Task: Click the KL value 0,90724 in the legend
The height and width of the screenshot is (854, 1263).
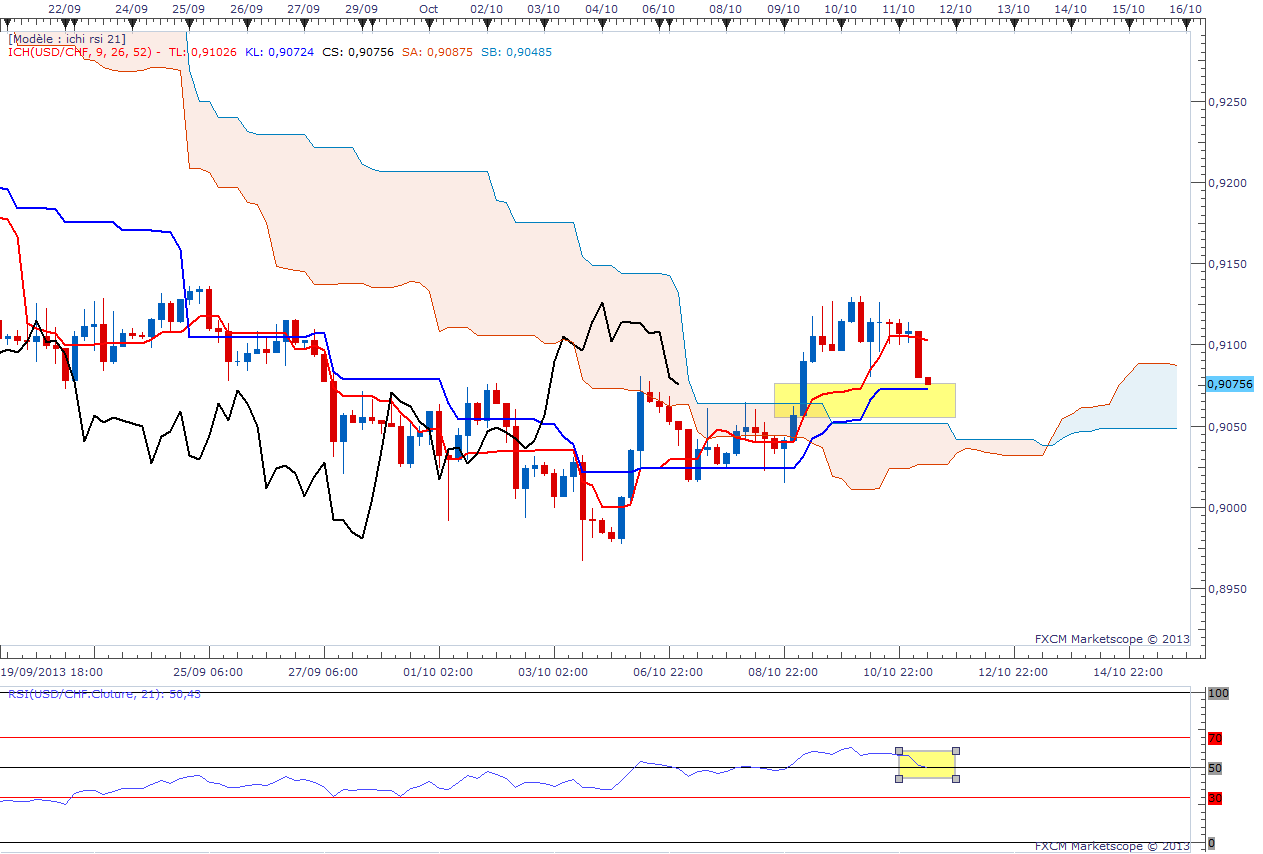Action: pos(288,52)
